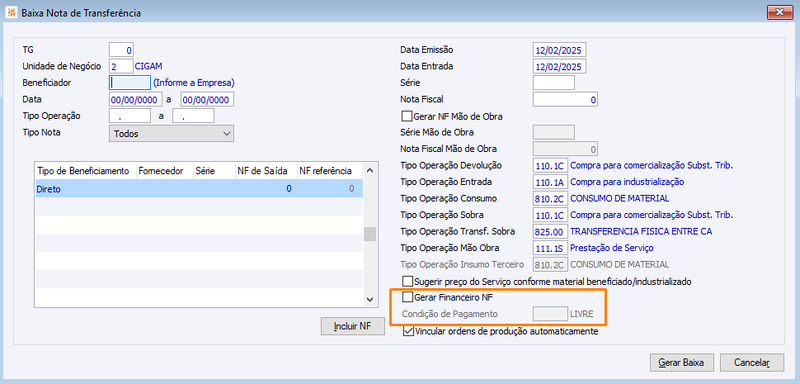Click the Incluir NF button
Image resolution: width=800 pixels, height=384 pixels.
[x=353, y=326]
